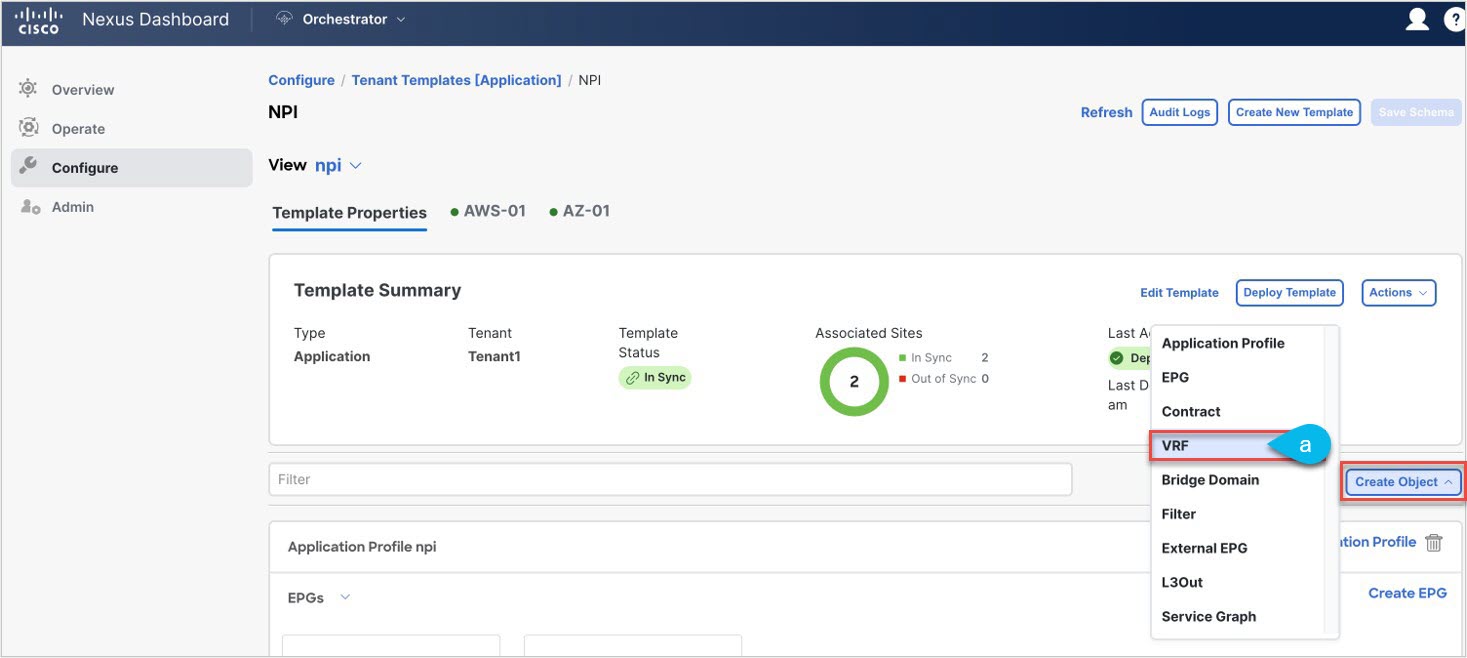Delete Application Profile npi with trash icon
1467x658 pixels.
1434,543
